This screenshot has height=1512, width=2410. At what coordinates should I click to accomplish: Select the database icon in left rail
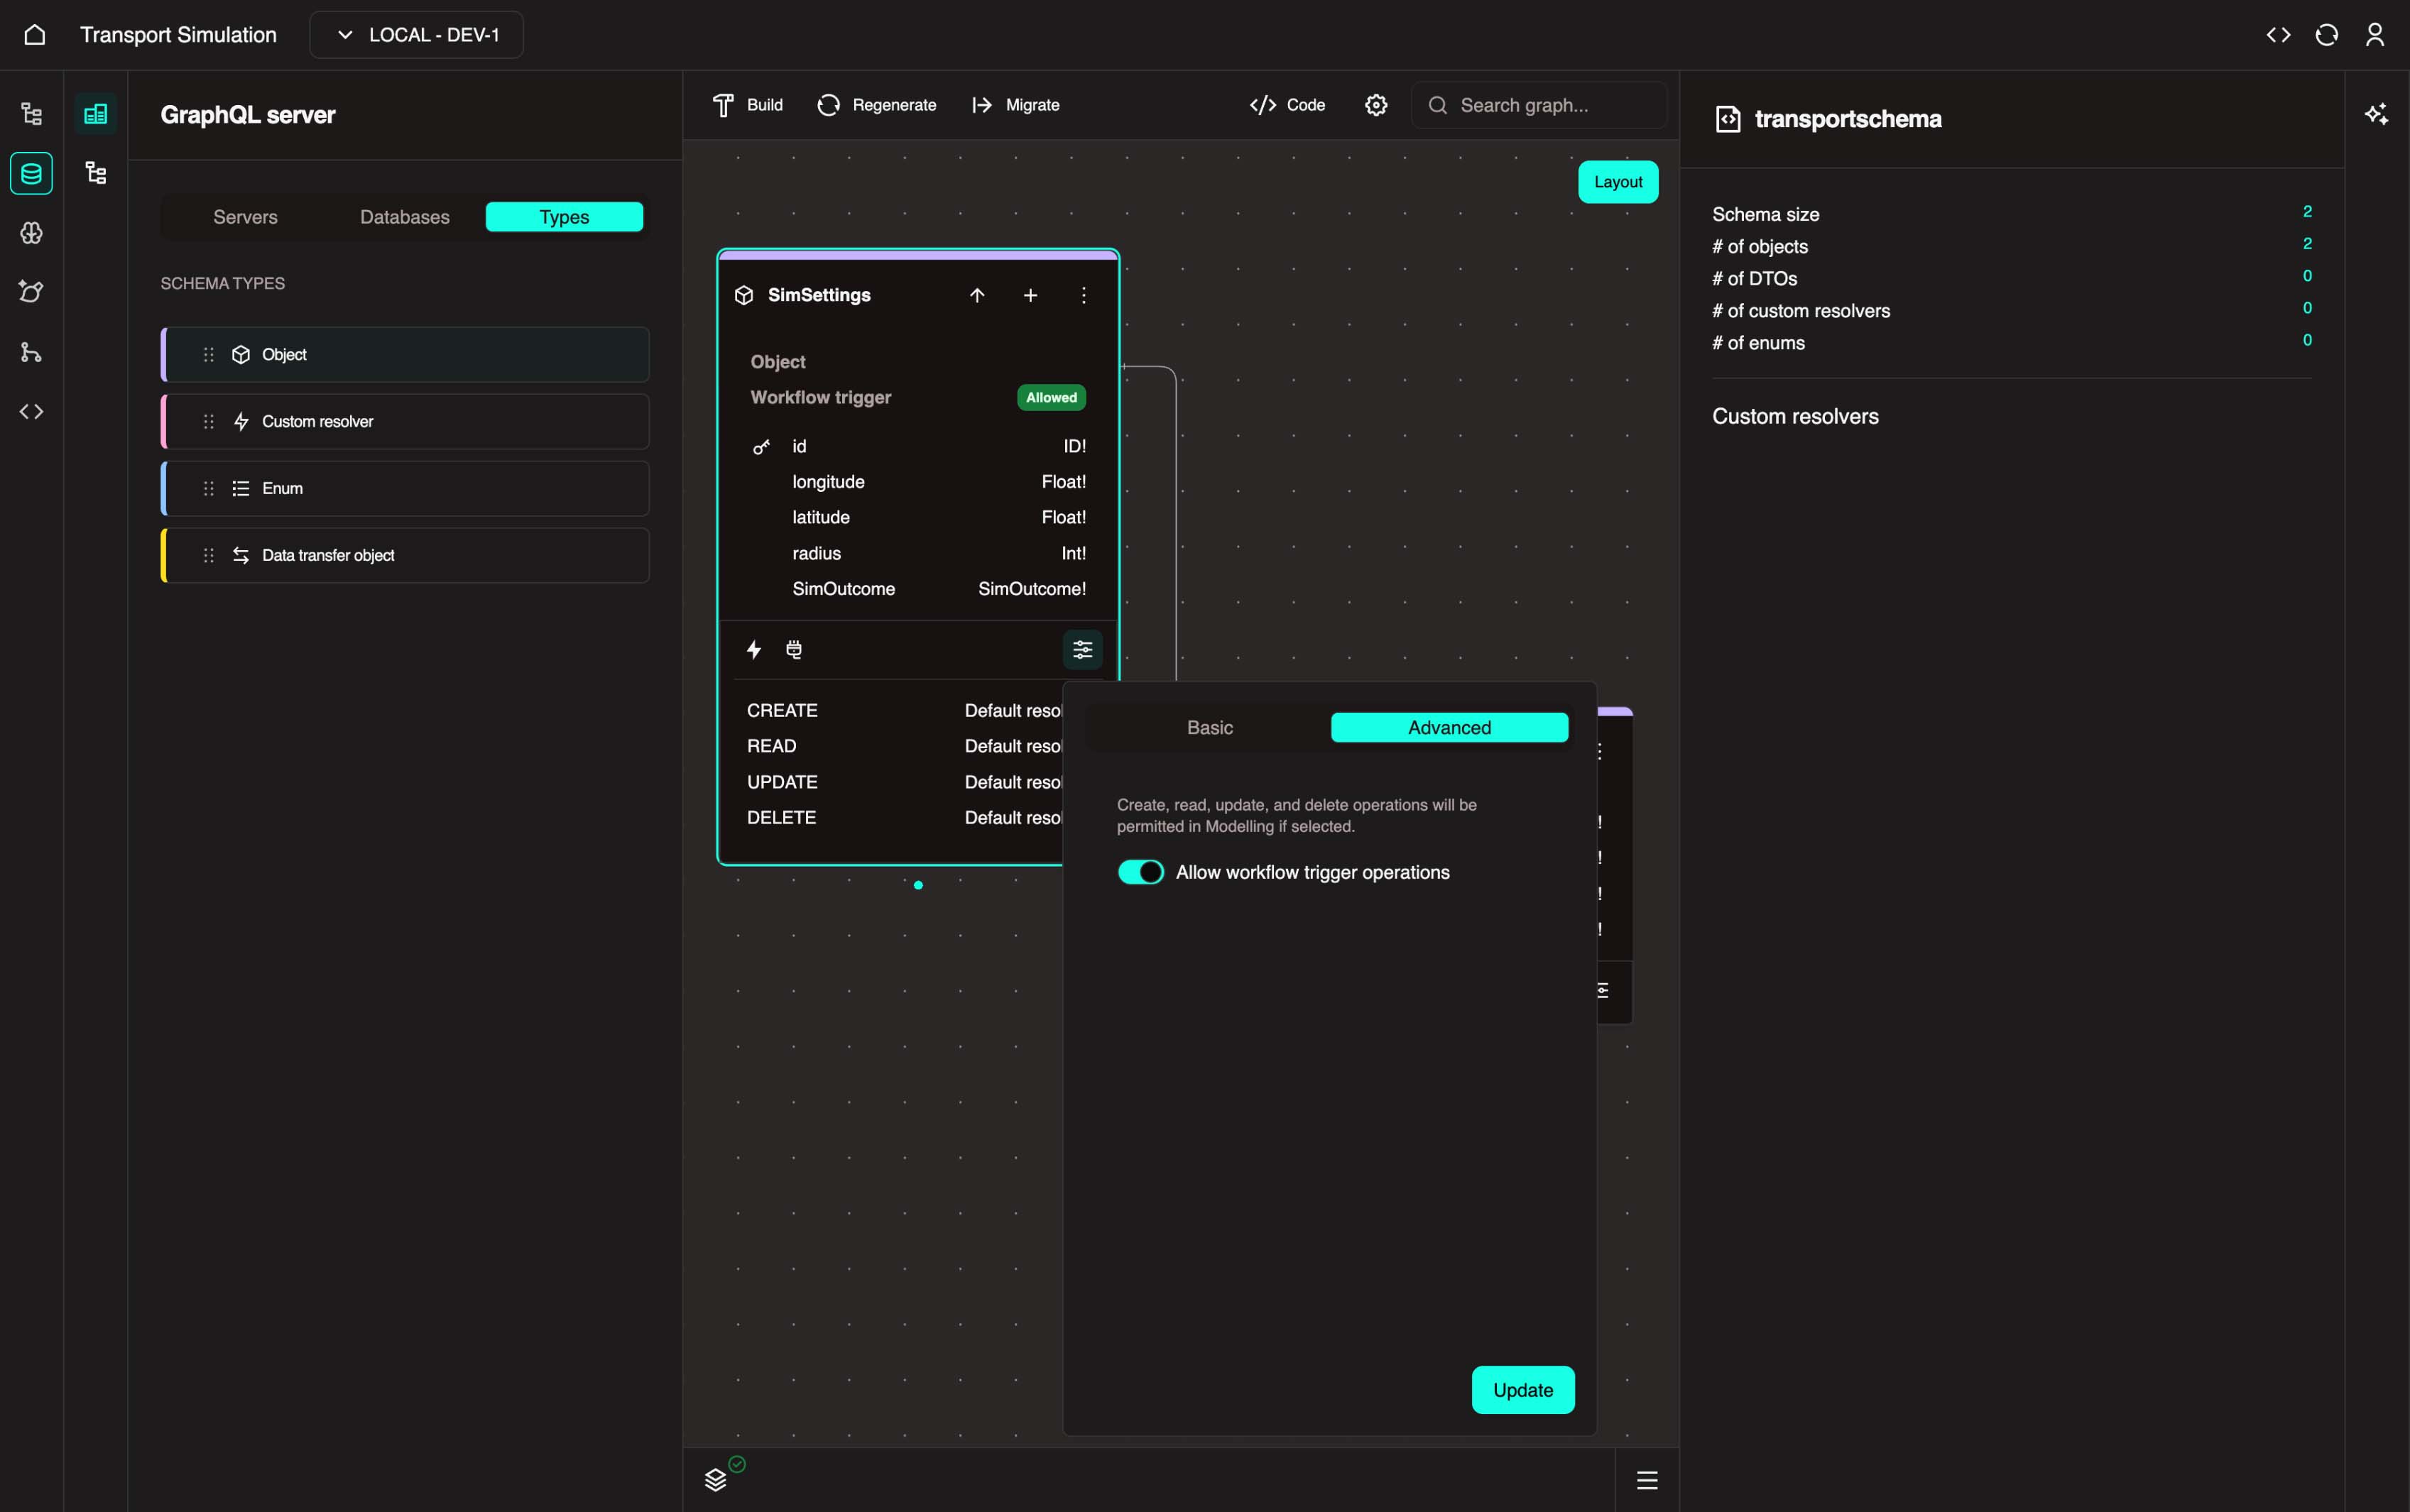(x=32, y=174)
